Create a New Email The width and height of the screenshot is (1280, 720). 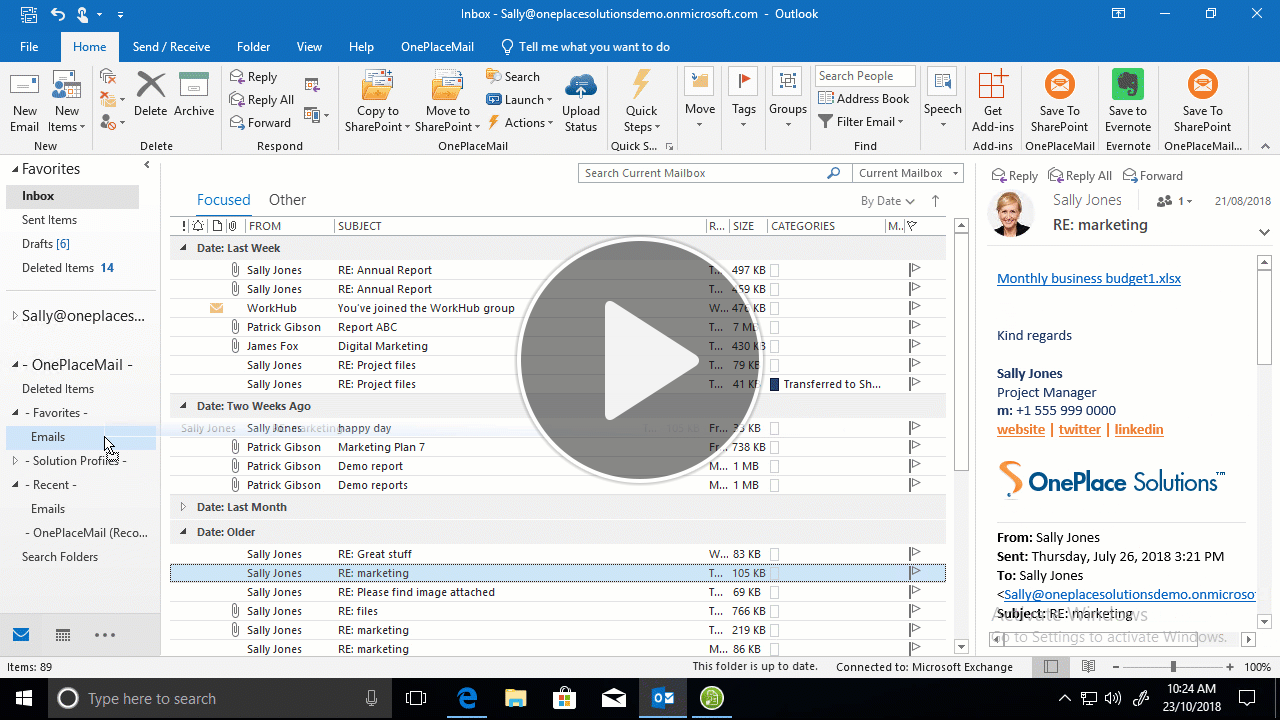click(24, 100)
